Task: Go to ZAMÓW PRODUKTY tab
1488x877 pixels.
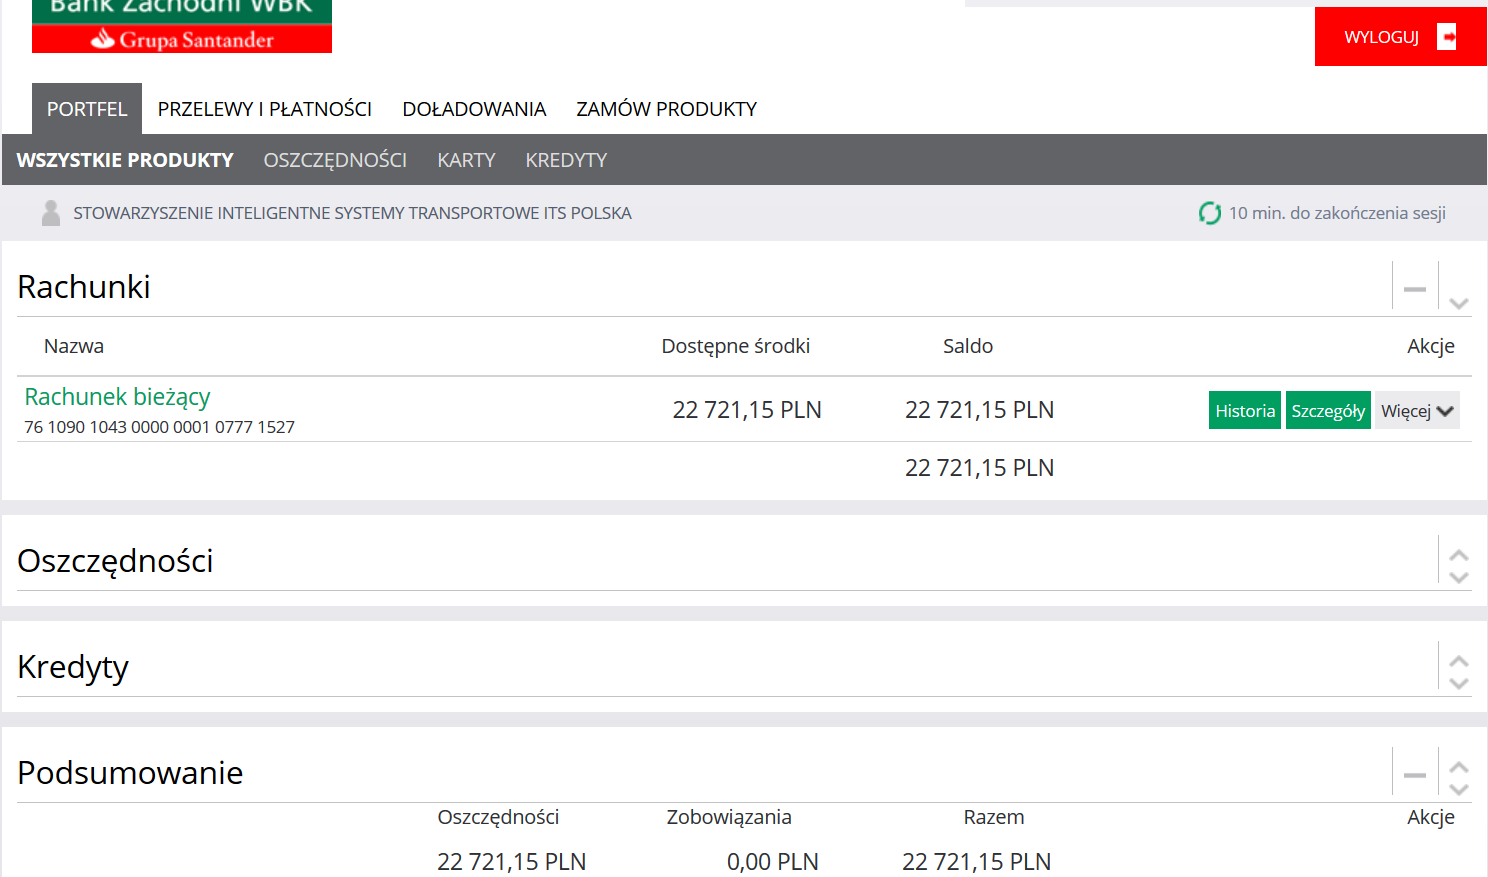Action: pyautogui.click(x=667, y=109)
